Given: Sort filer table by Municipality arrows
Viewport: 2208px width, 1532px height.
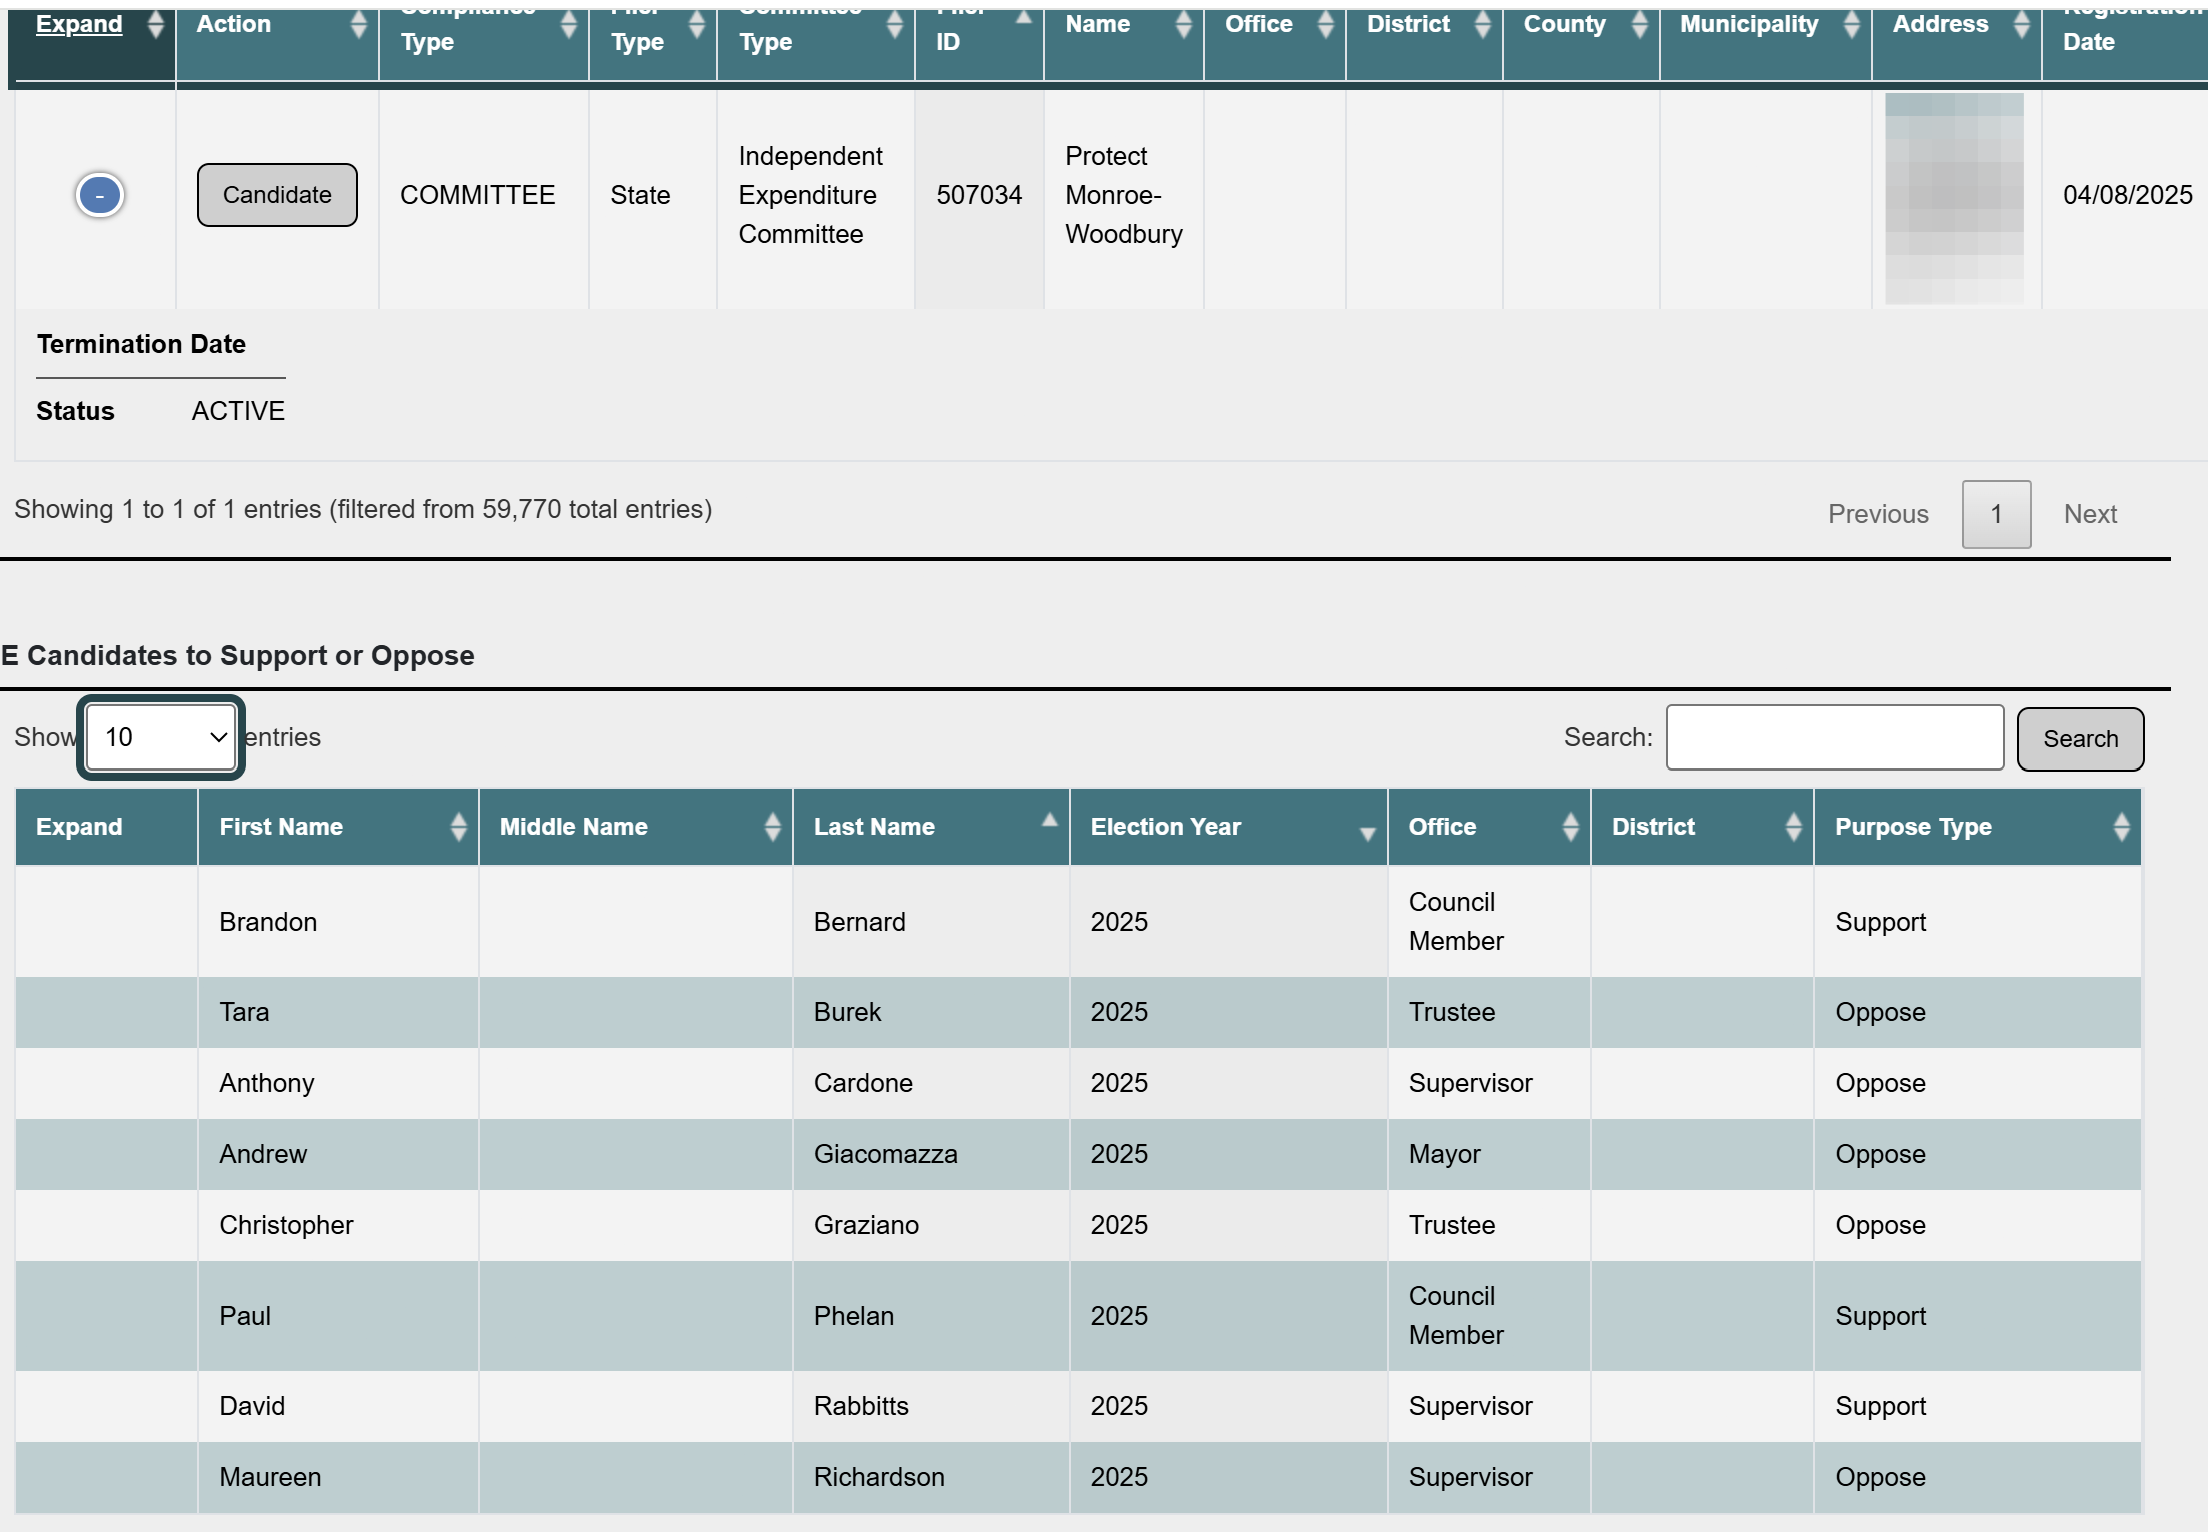Looking at the screenshot, I should coord(1851,25).
